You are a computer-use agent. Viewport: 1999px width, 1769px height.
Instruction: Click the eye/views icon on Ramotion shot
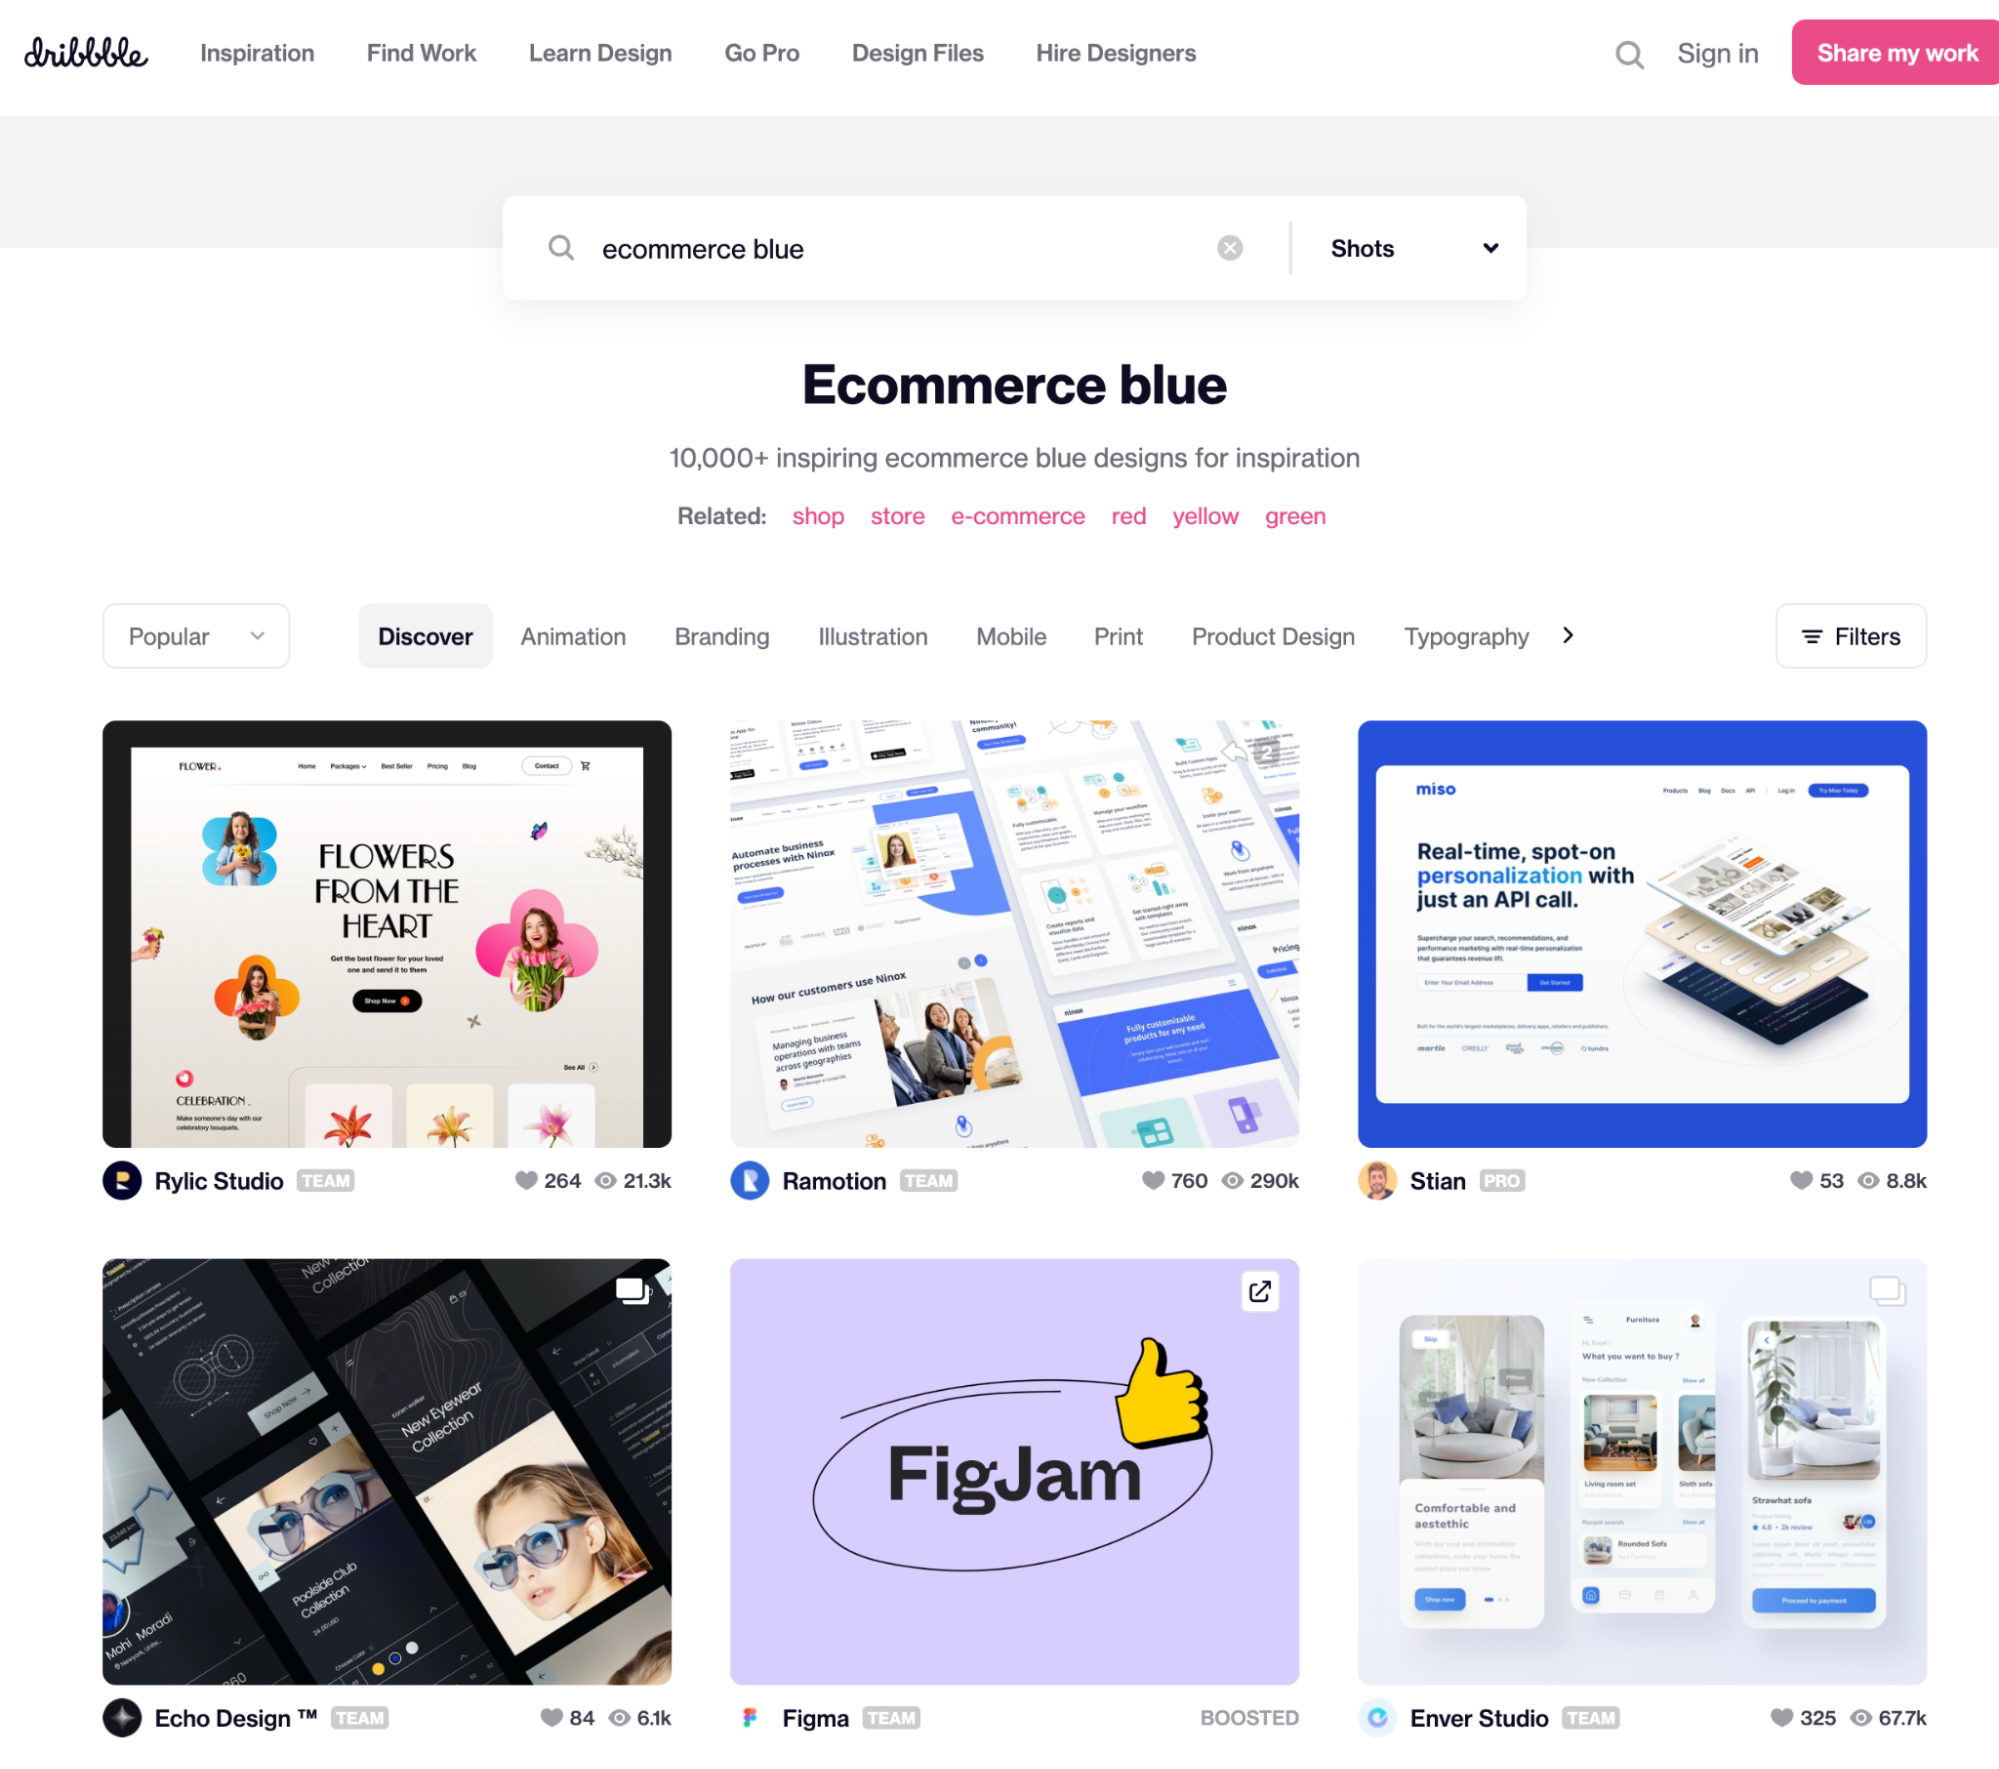click(x=1231, y=1182)
